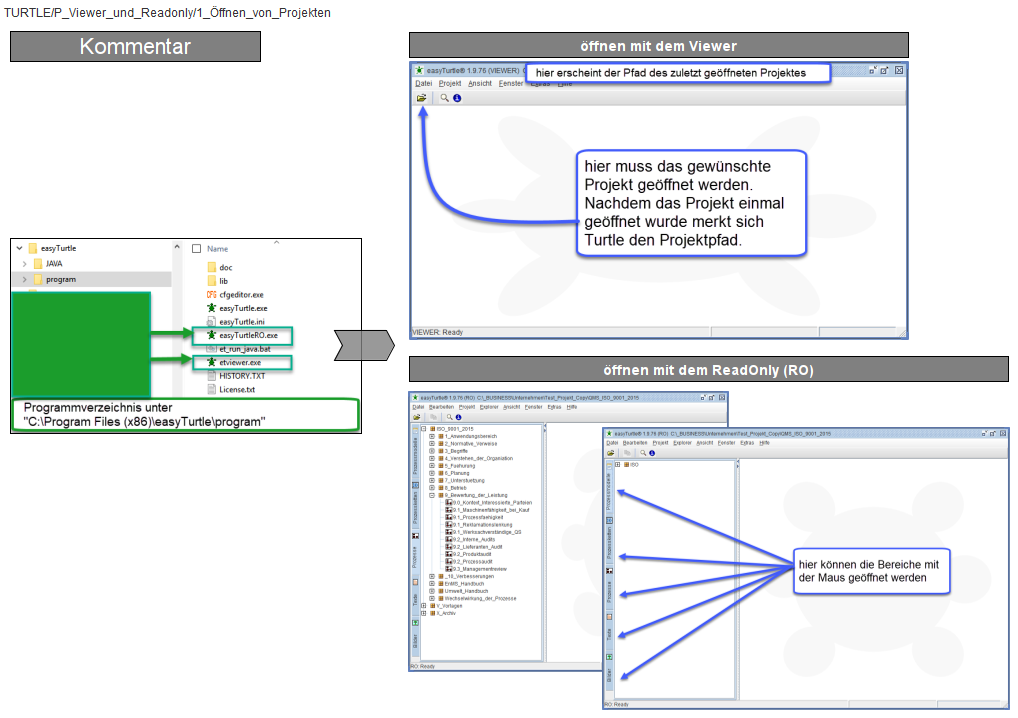Click License.txt document icon
The width and height of the screenshot is (1018, 718).
pyautogui.click(x=211, y=390)
